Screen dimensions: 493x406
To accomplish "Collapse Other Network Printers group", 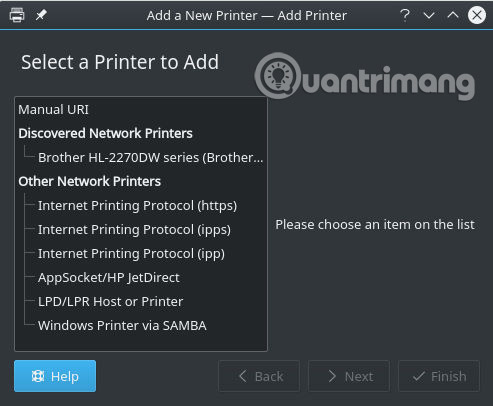I will point(90,181).
